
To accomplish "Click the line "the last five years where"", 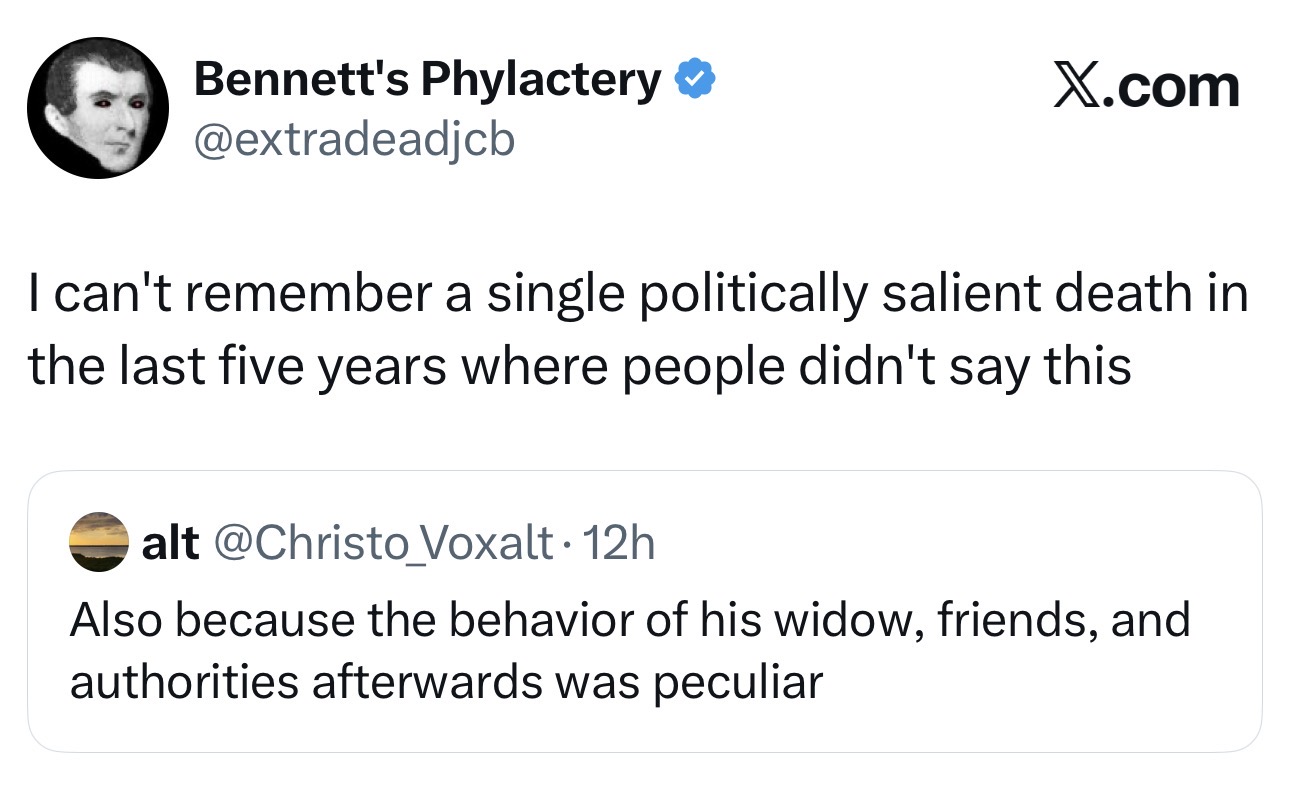I will coord(580,368).
